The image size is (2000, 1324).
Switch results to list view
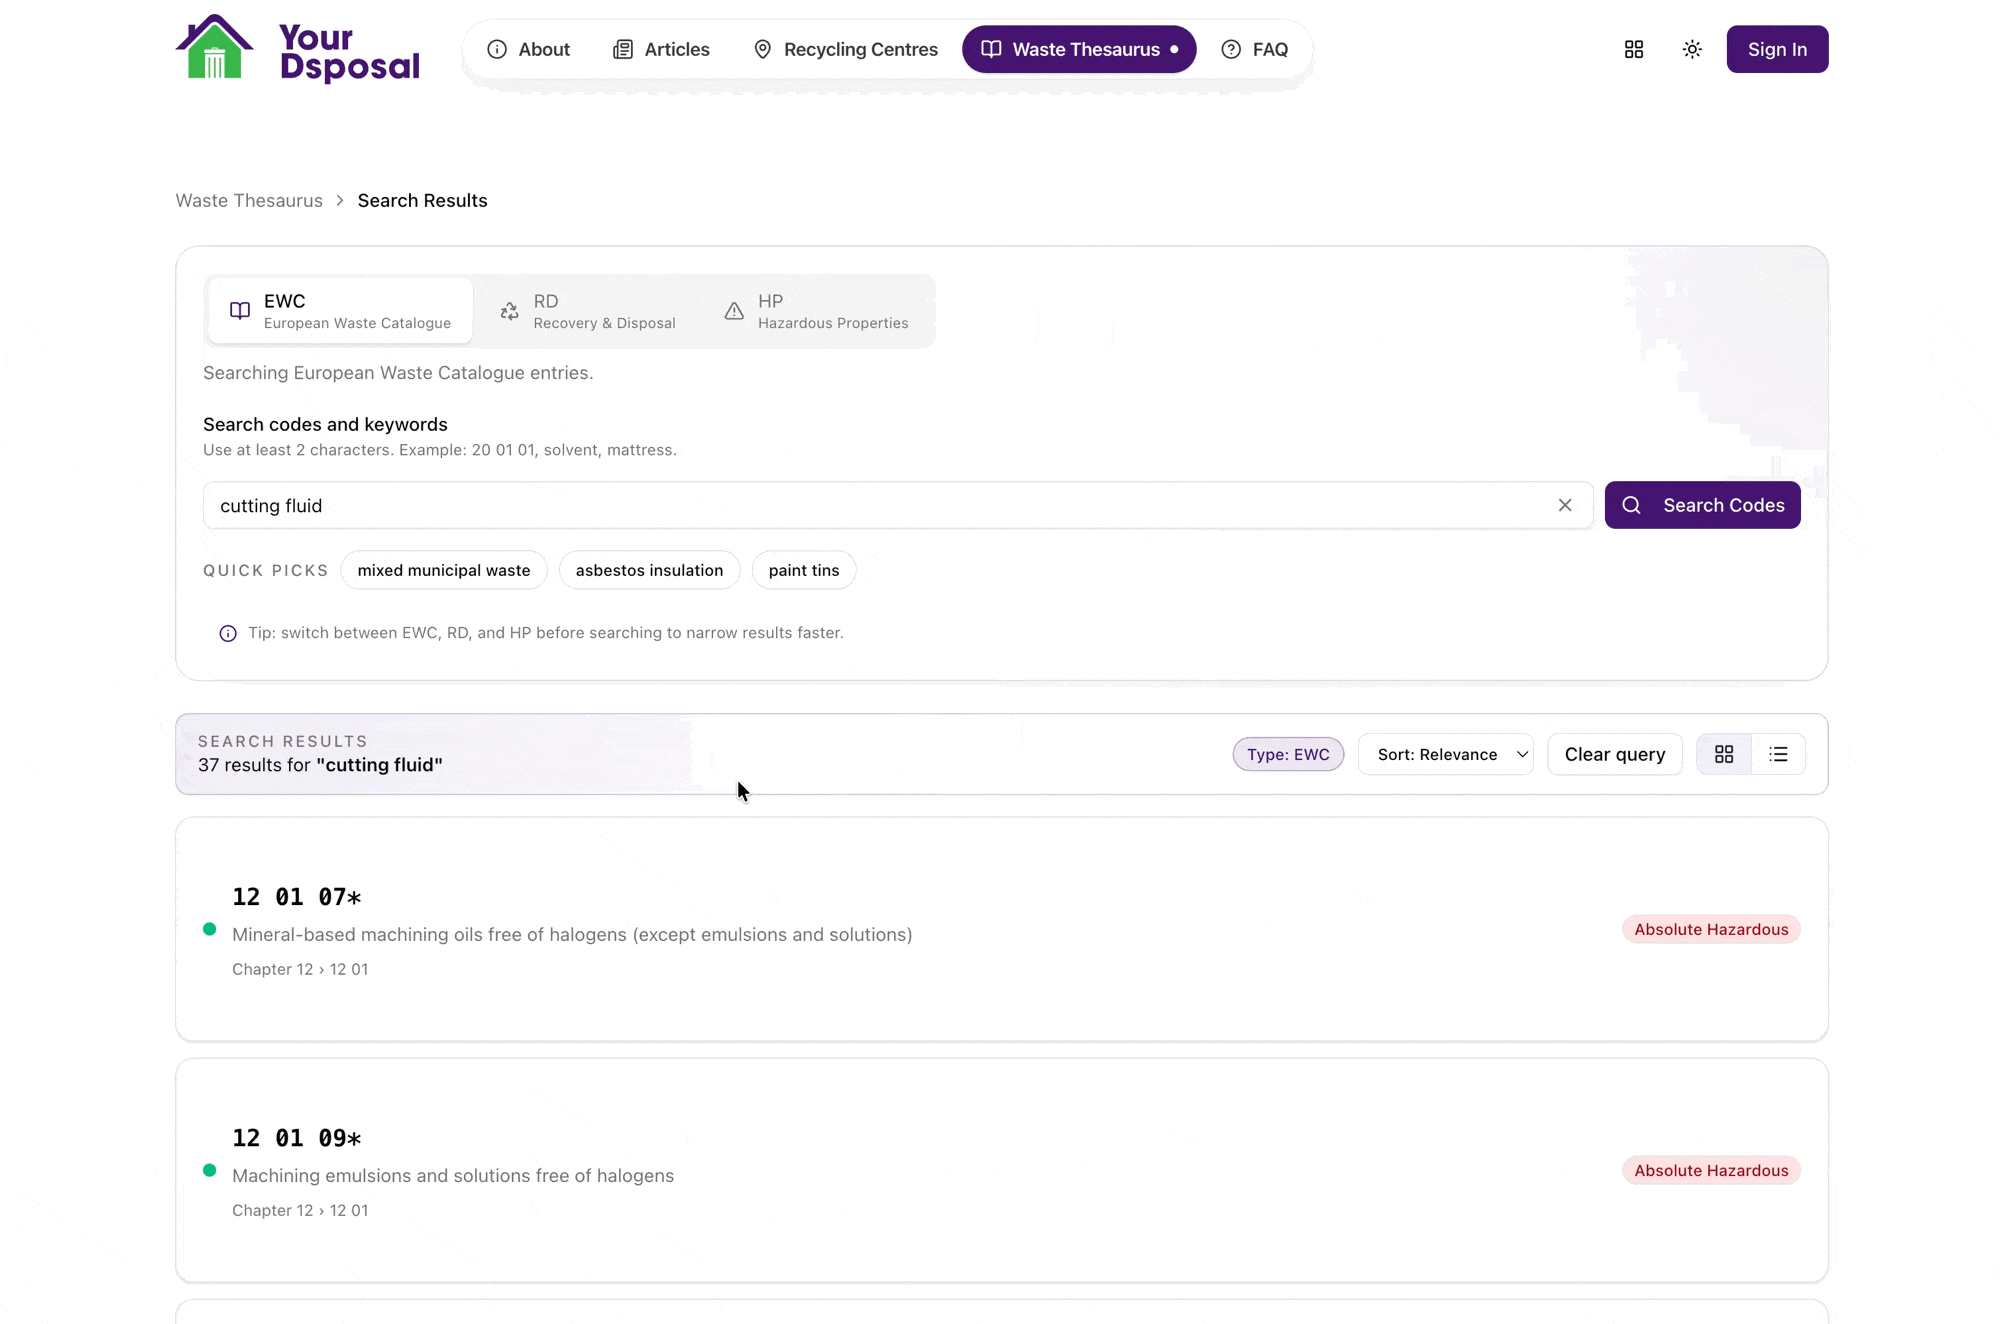coord(1778,754)
